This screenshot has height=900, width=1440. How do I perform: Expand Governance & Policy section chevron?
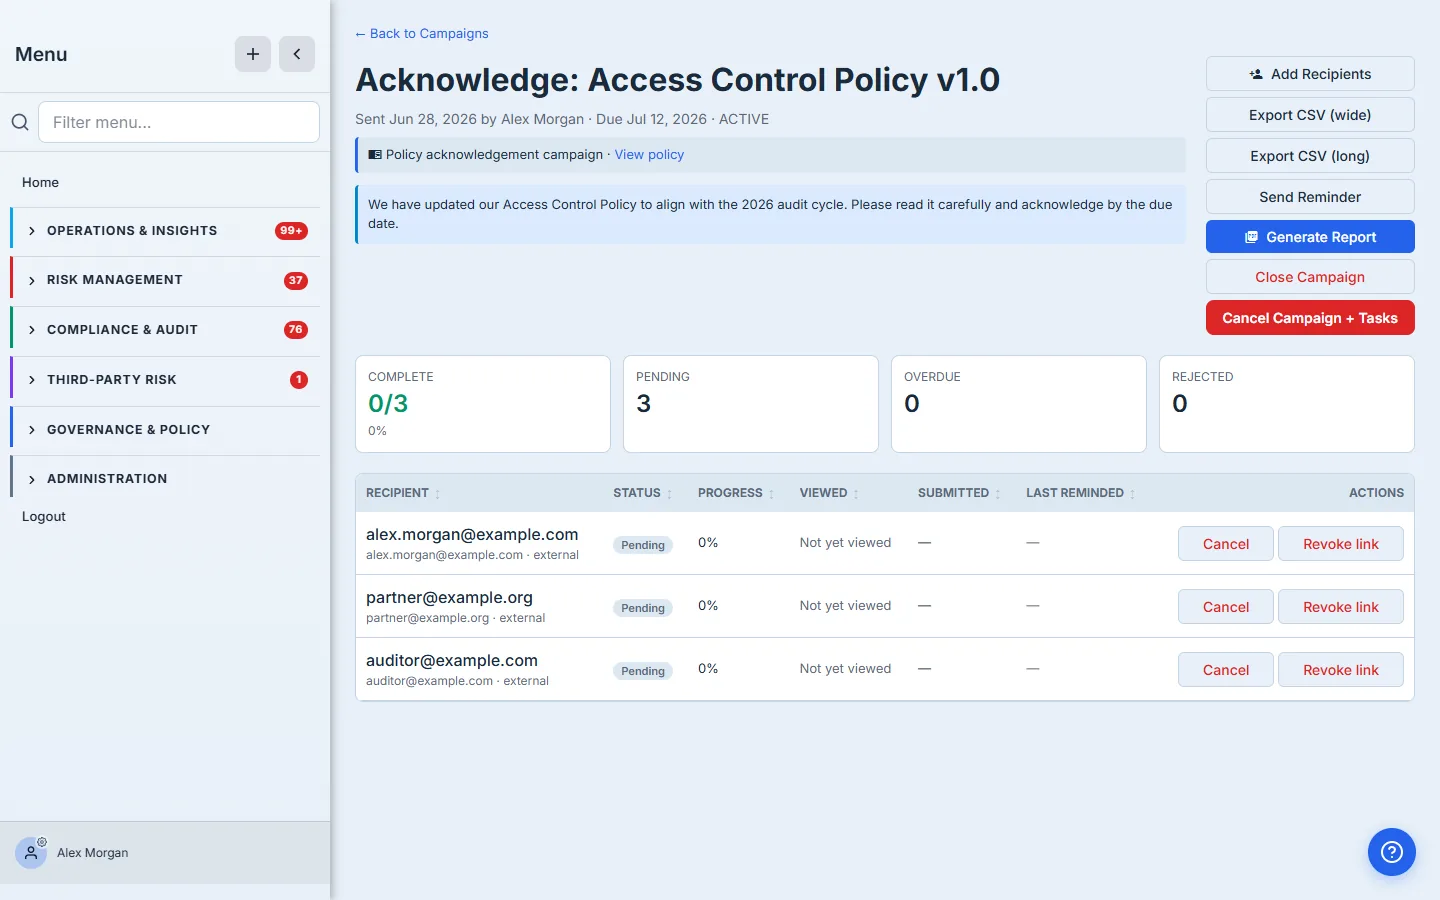click(x=32, y=430)
